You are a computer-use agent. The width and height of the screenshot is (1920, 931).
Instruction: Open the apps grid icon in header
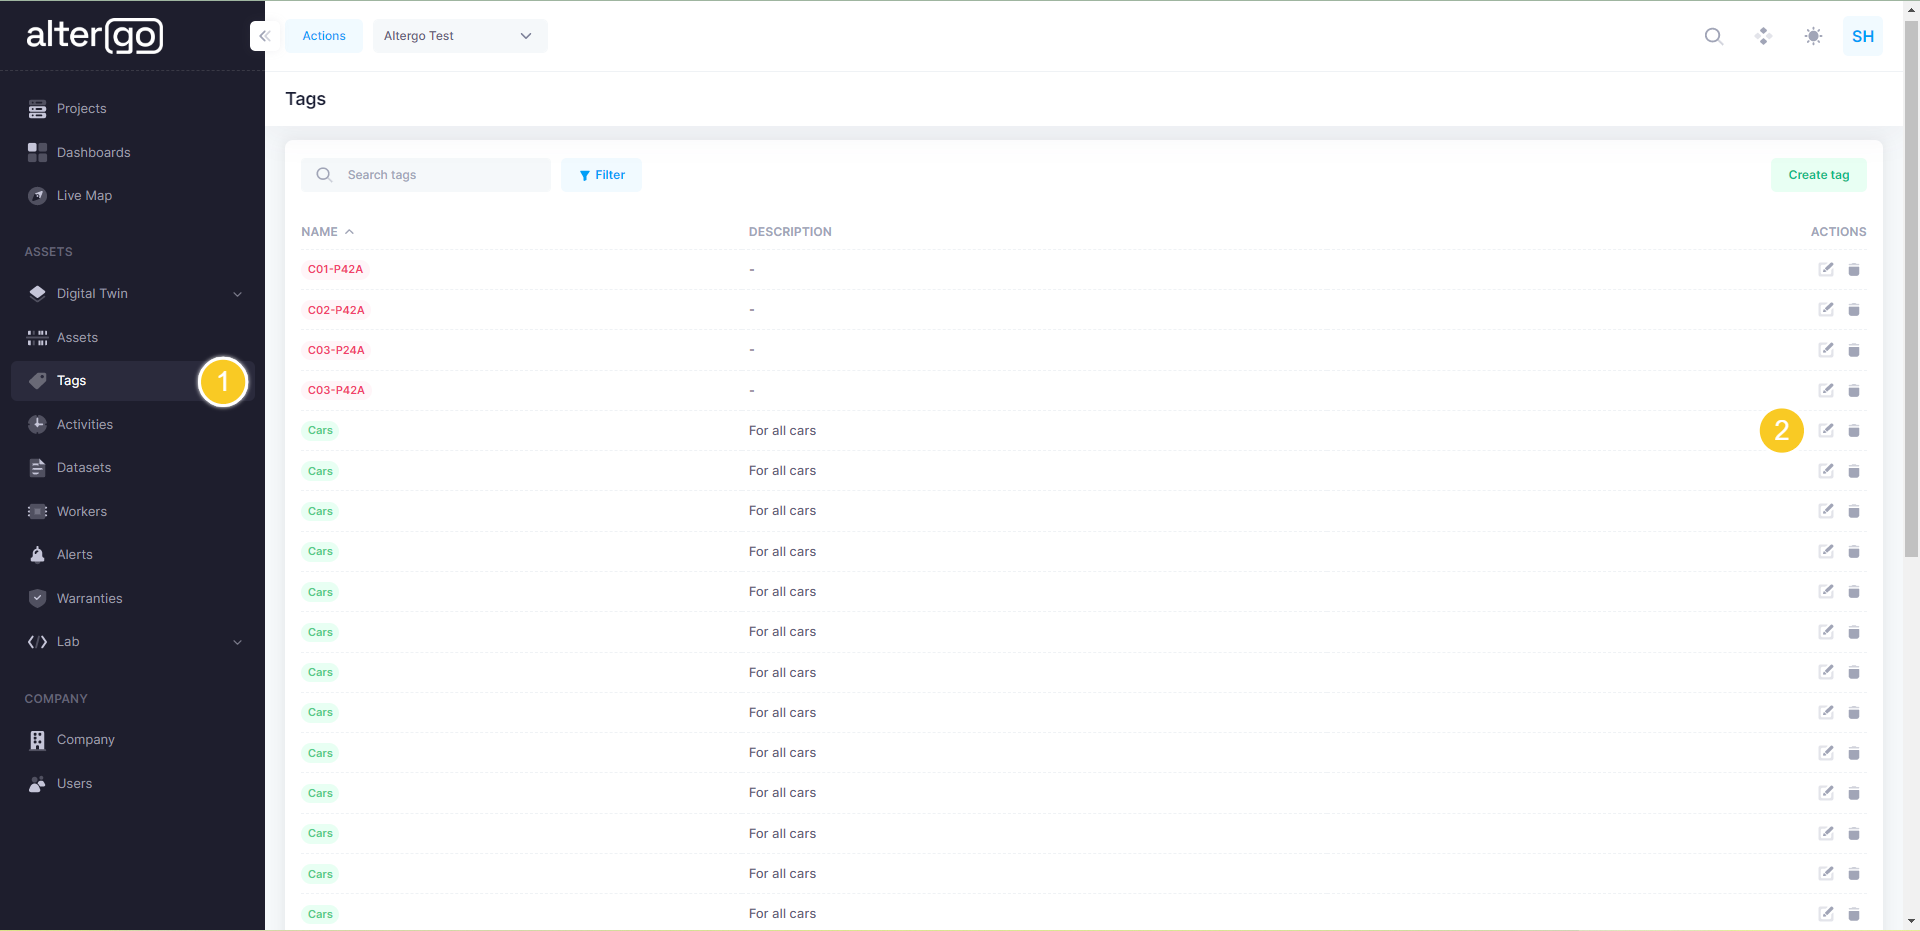tap(1763, 36)
